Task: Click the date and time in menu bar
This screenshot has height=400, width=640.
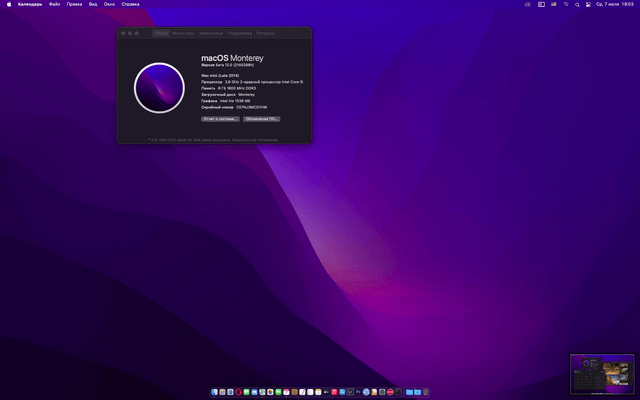Action: point(615,4)
